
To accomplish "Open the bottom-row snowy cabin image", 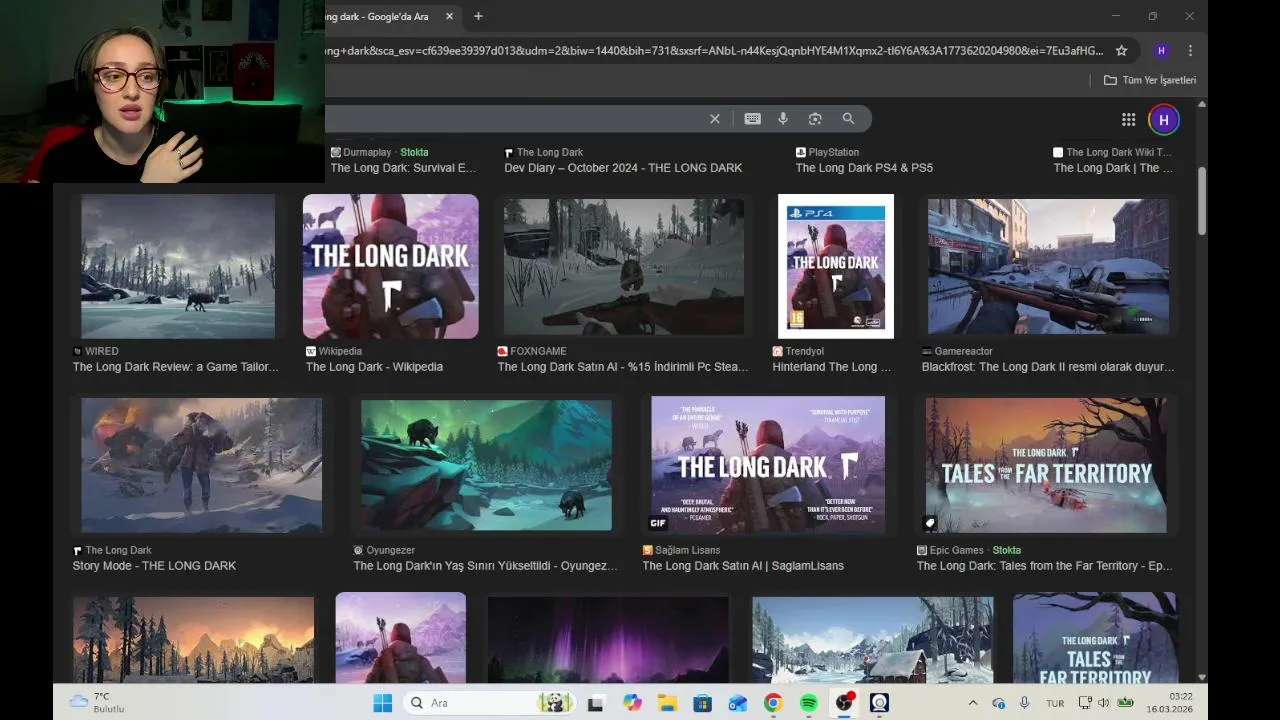I will tap(873, 640).
